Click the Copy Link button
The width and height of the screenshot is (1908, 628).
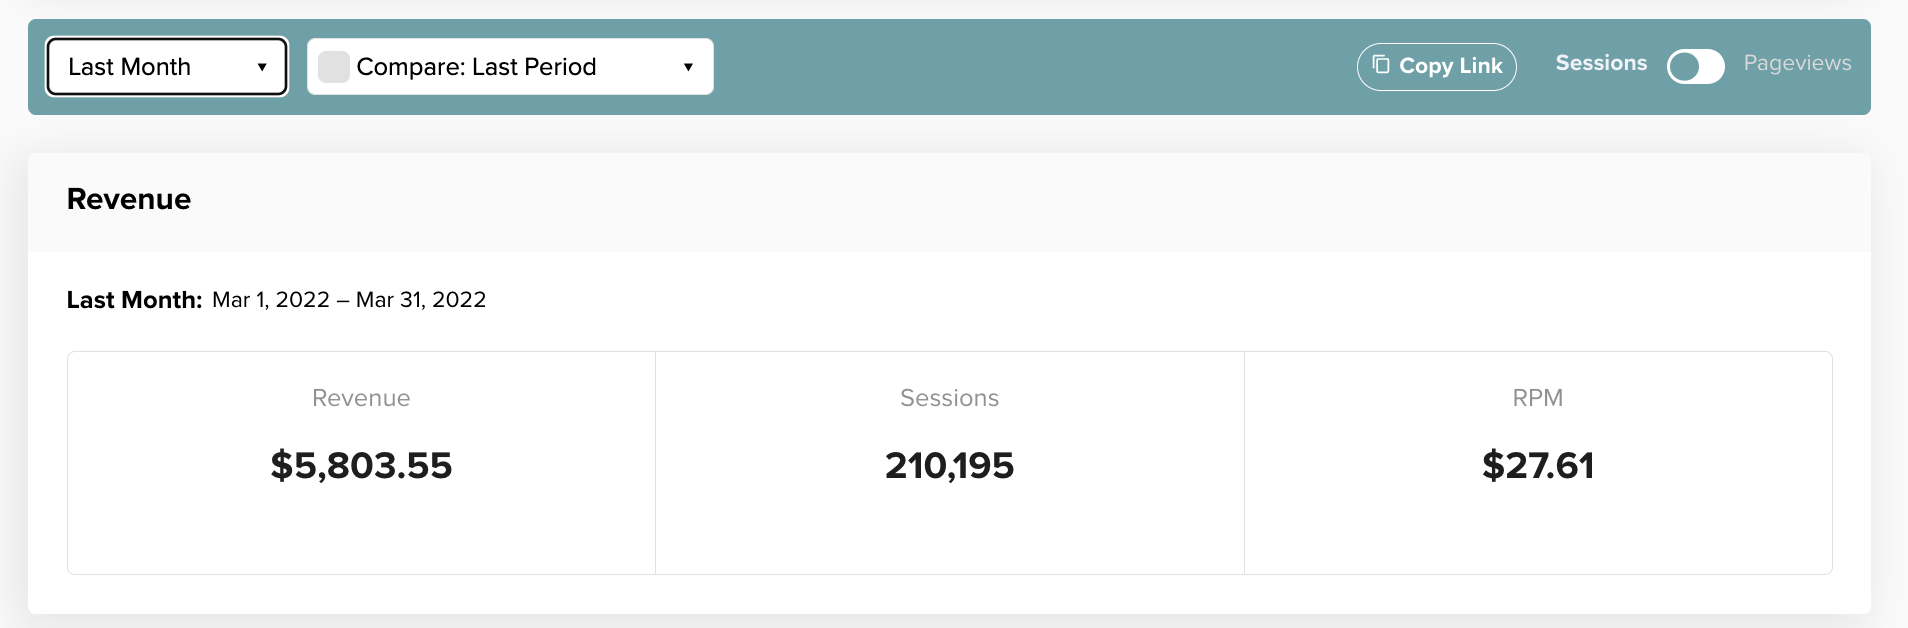coord(1436,66)
